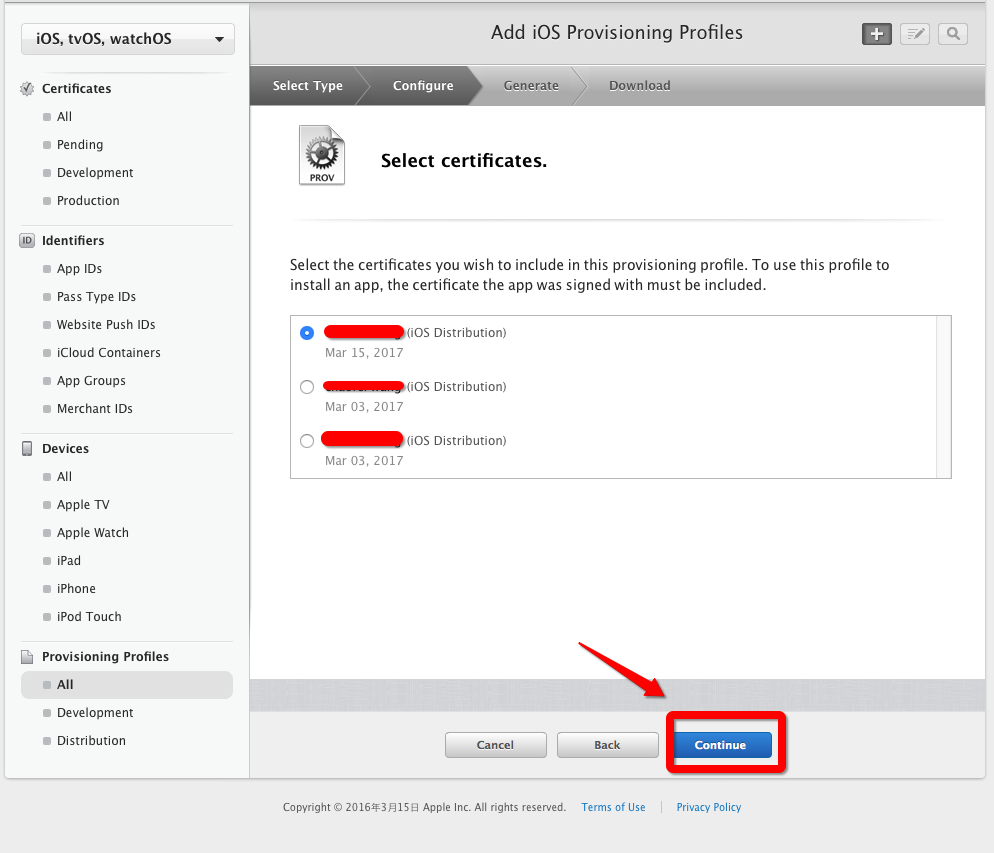Viewport: 994px width, 853px height.
Task: Open the Terms of Use link
Action: point(613,807)
